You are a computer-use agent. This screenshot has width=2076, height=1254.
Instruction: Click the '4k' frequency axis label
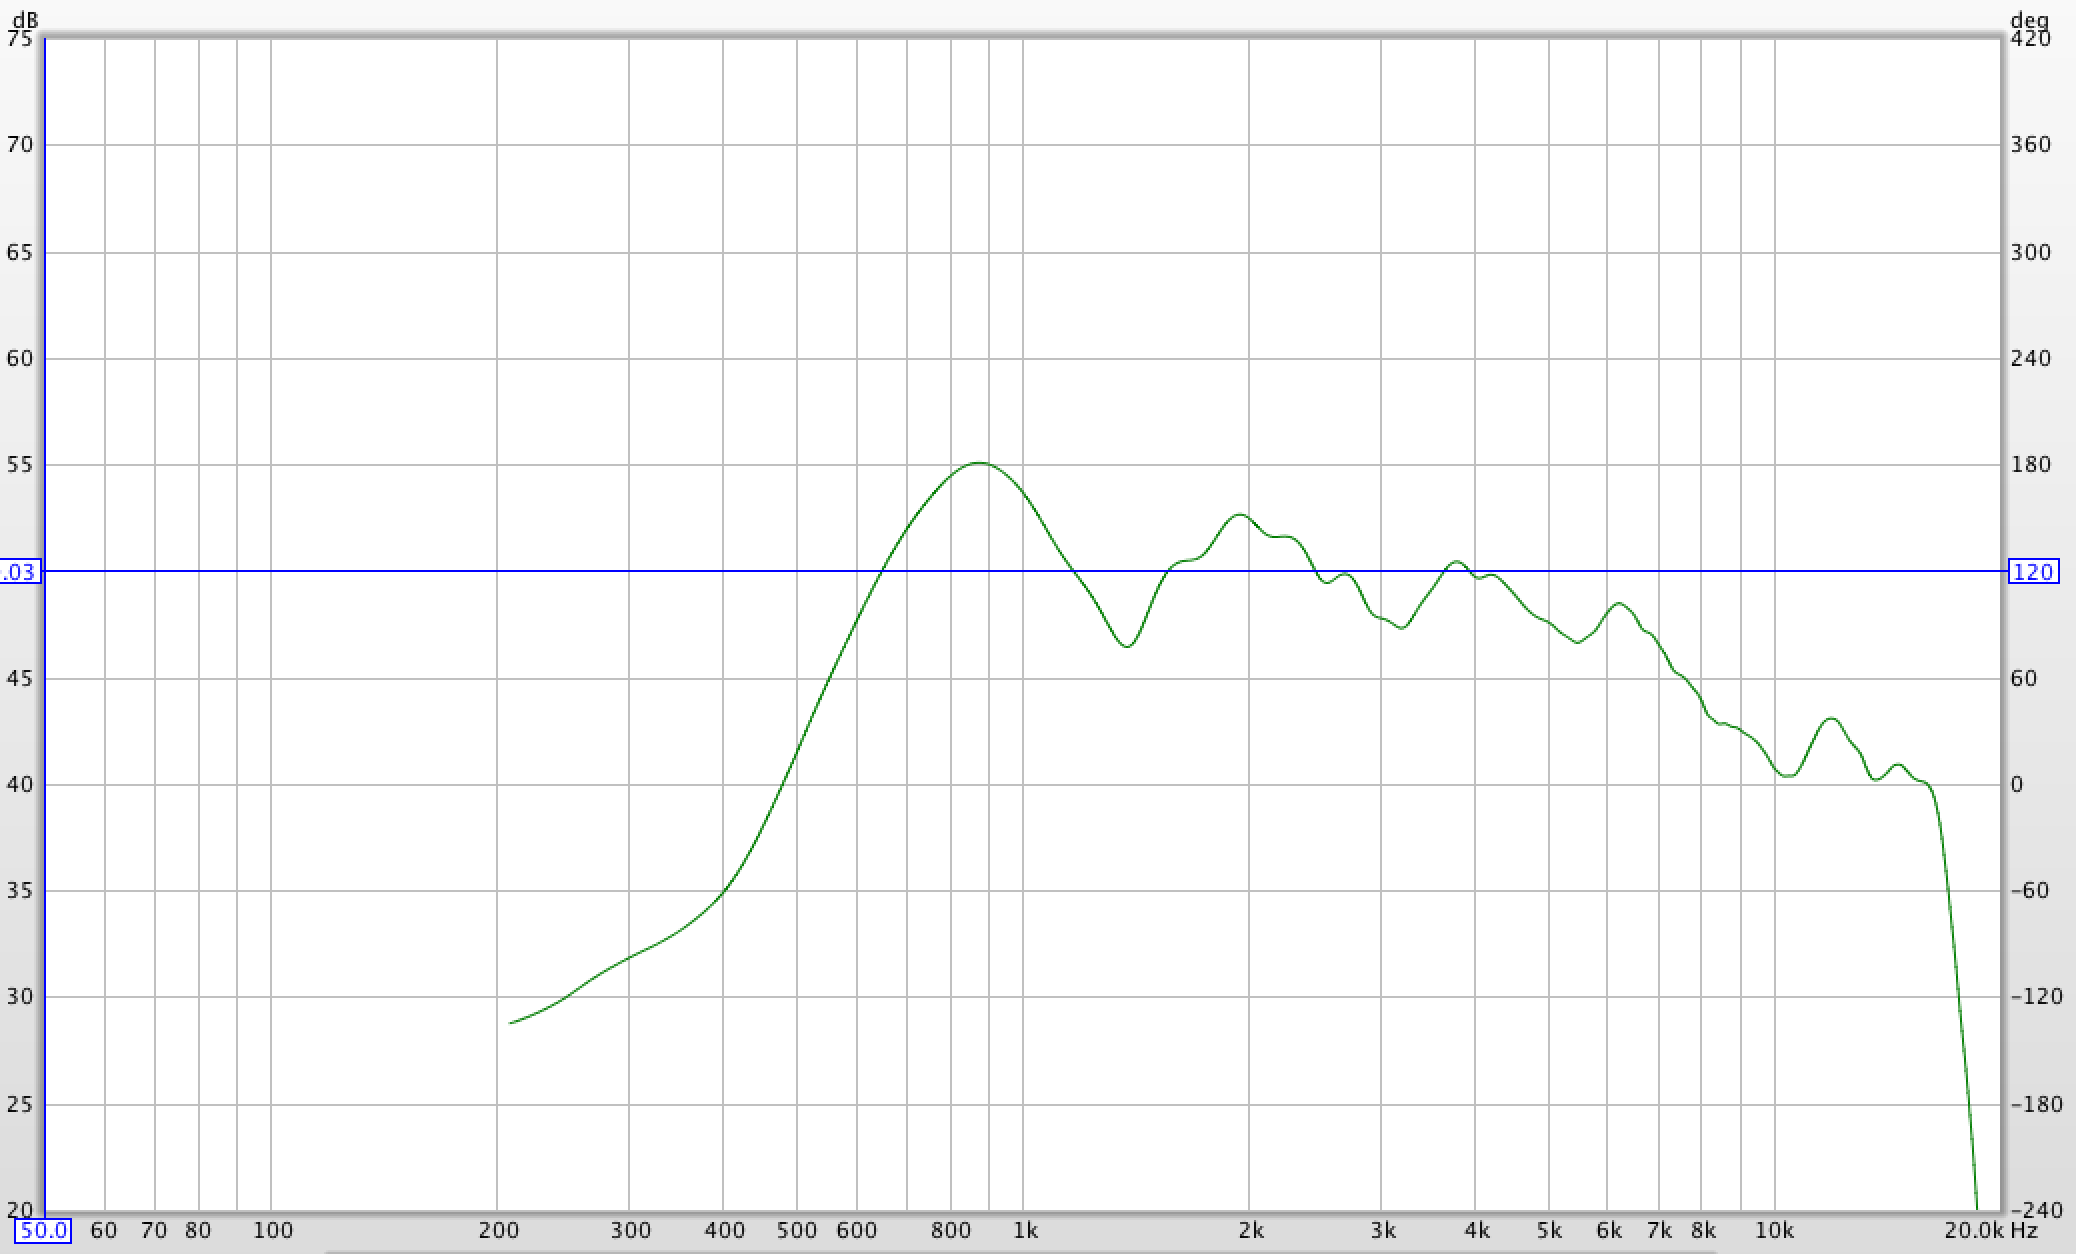point(1477,1230)
